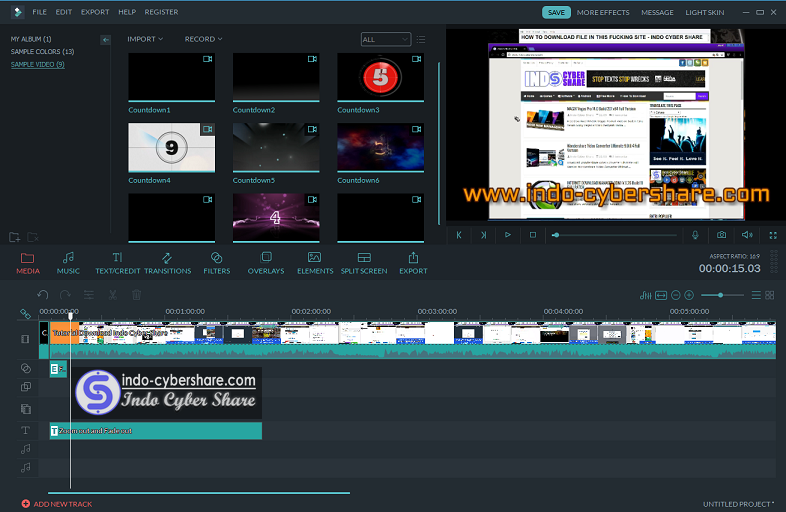Play the preview video
The image size is (786, 512).
point(508,235)
